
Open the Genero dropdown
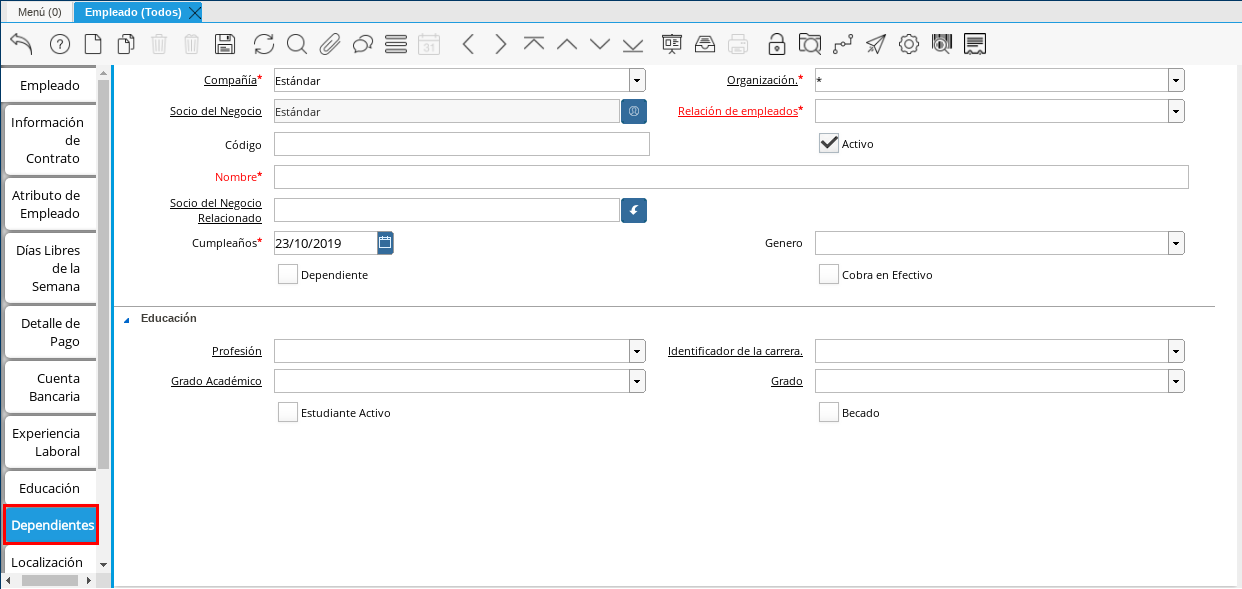pyautogui.click(x=1176, y=243)
